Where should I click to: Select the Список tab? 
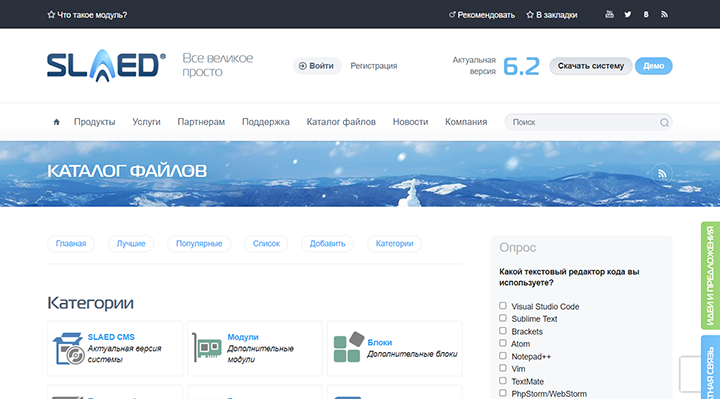[x=266, y=244]
